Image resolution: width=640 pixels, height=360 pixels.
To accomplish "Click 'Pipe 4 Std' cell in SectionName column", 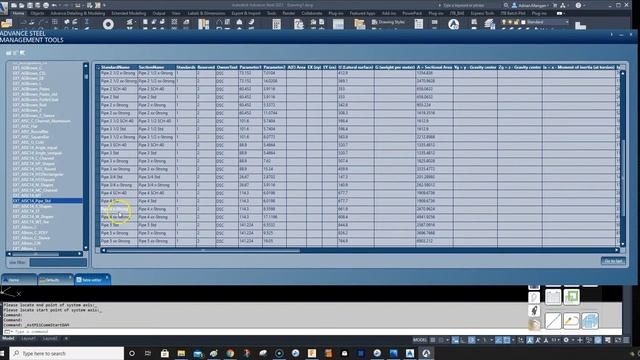I will click(157, 201).
